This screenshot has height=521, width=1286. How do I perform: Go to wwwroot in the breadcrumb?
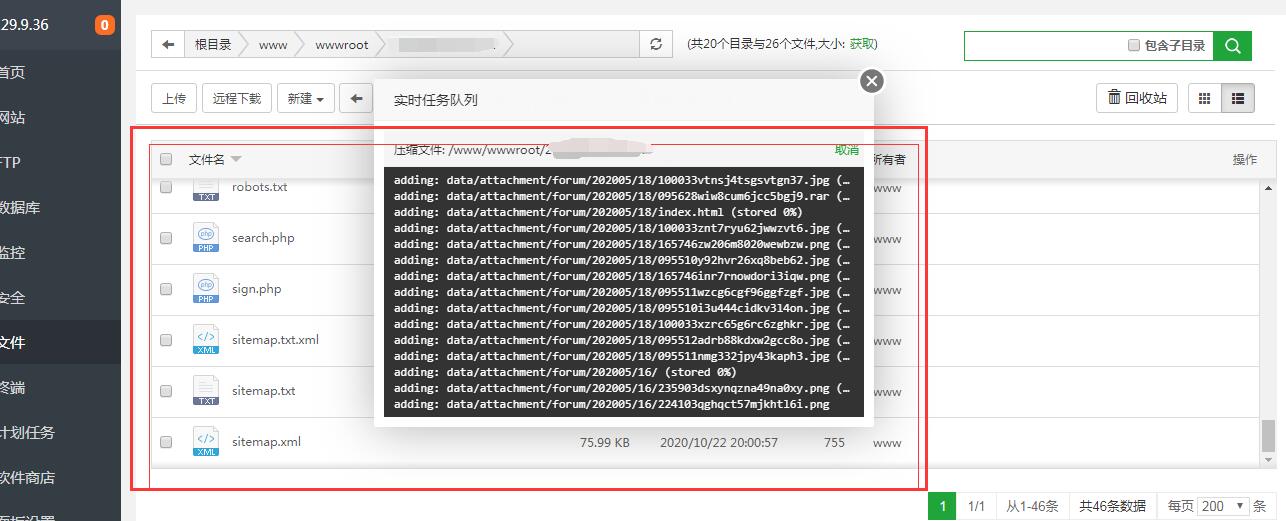342,44
